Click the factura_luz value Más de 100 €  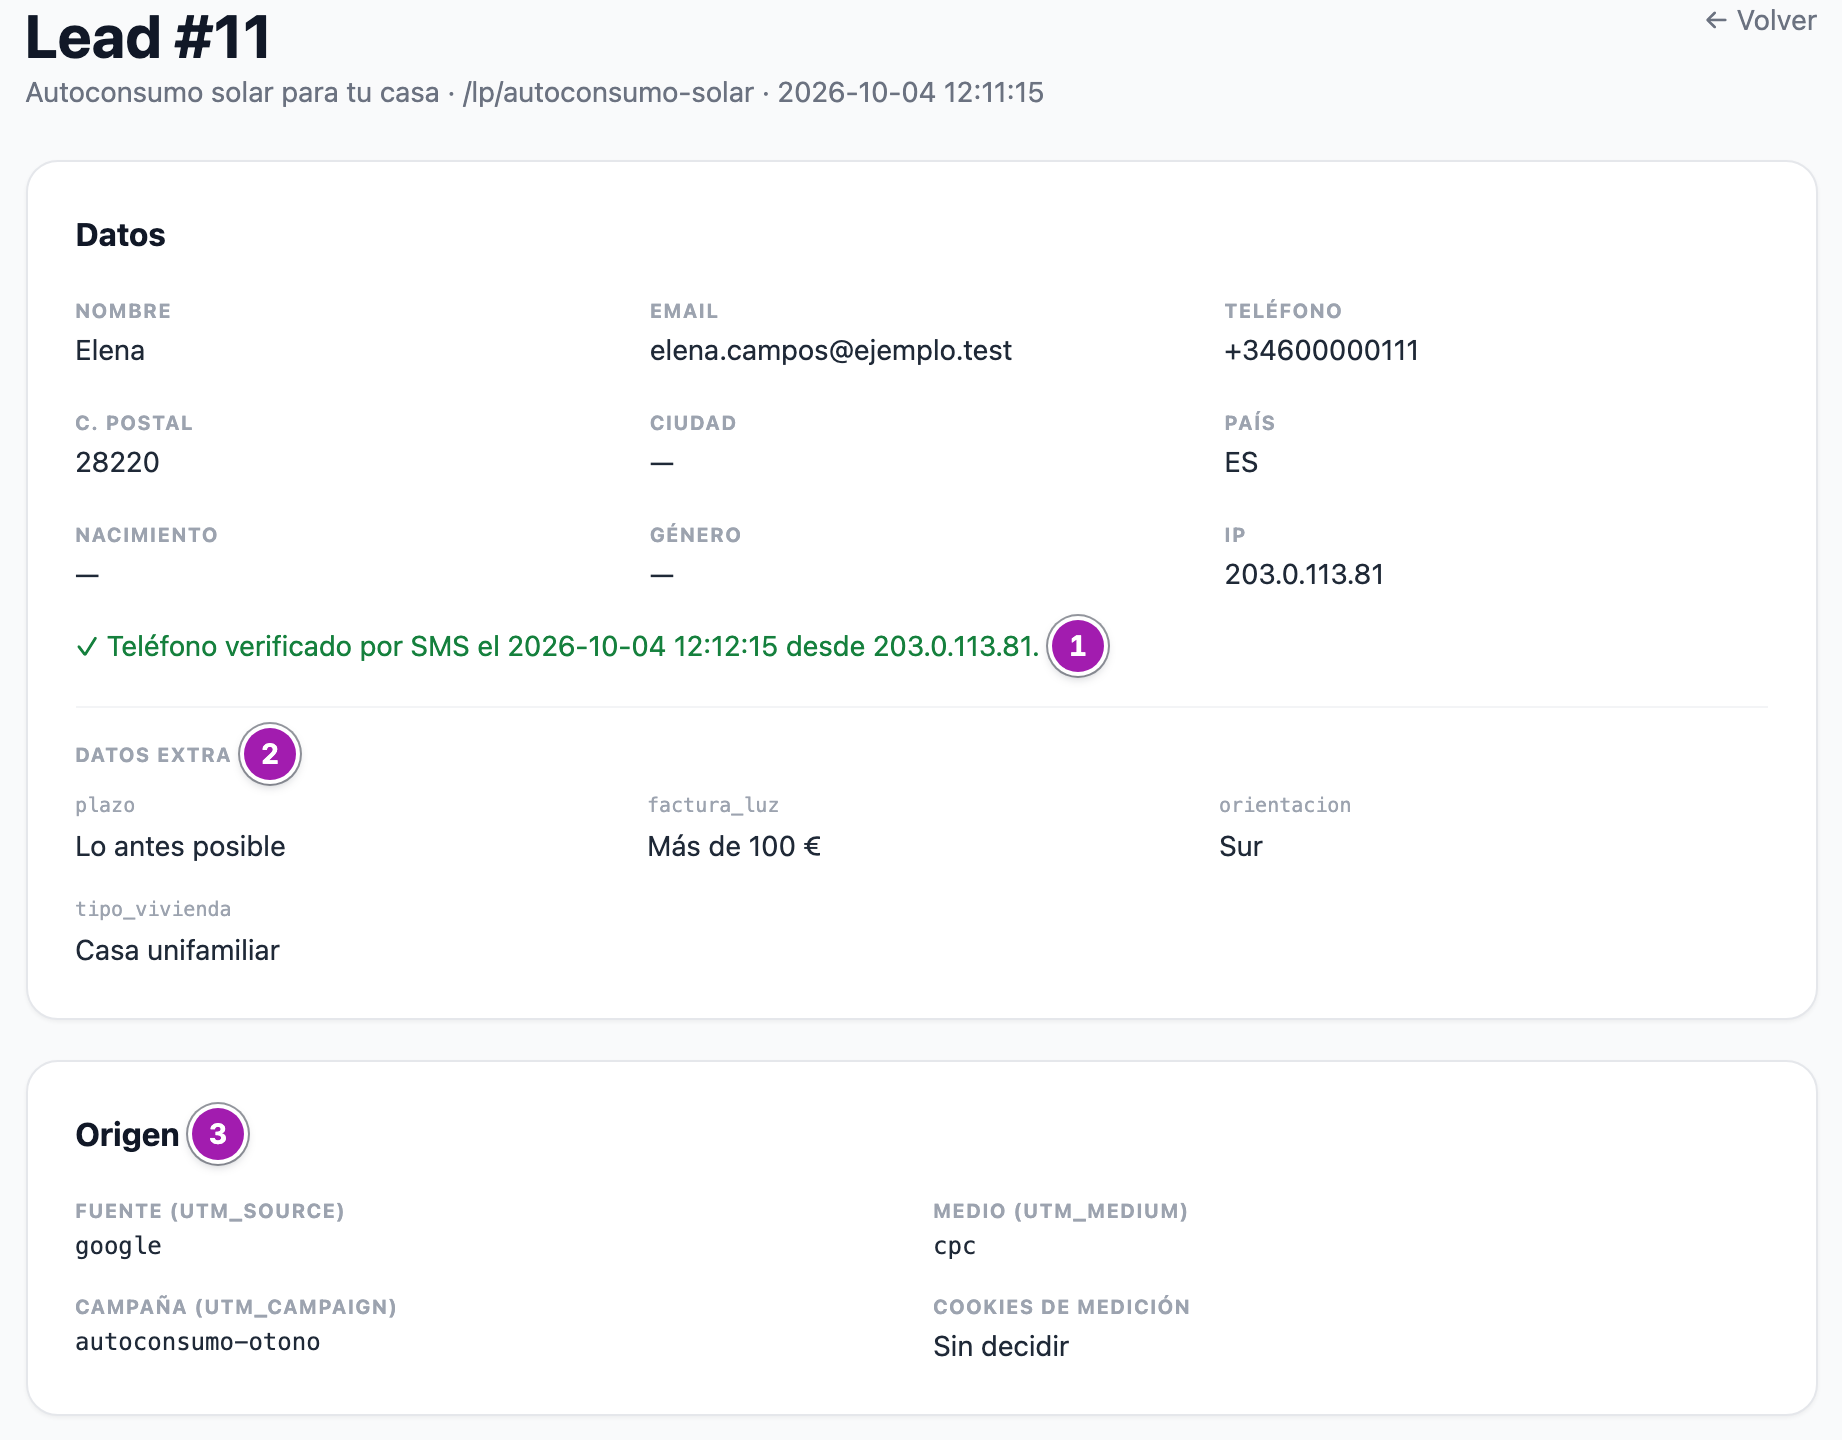tap(734, 847)
